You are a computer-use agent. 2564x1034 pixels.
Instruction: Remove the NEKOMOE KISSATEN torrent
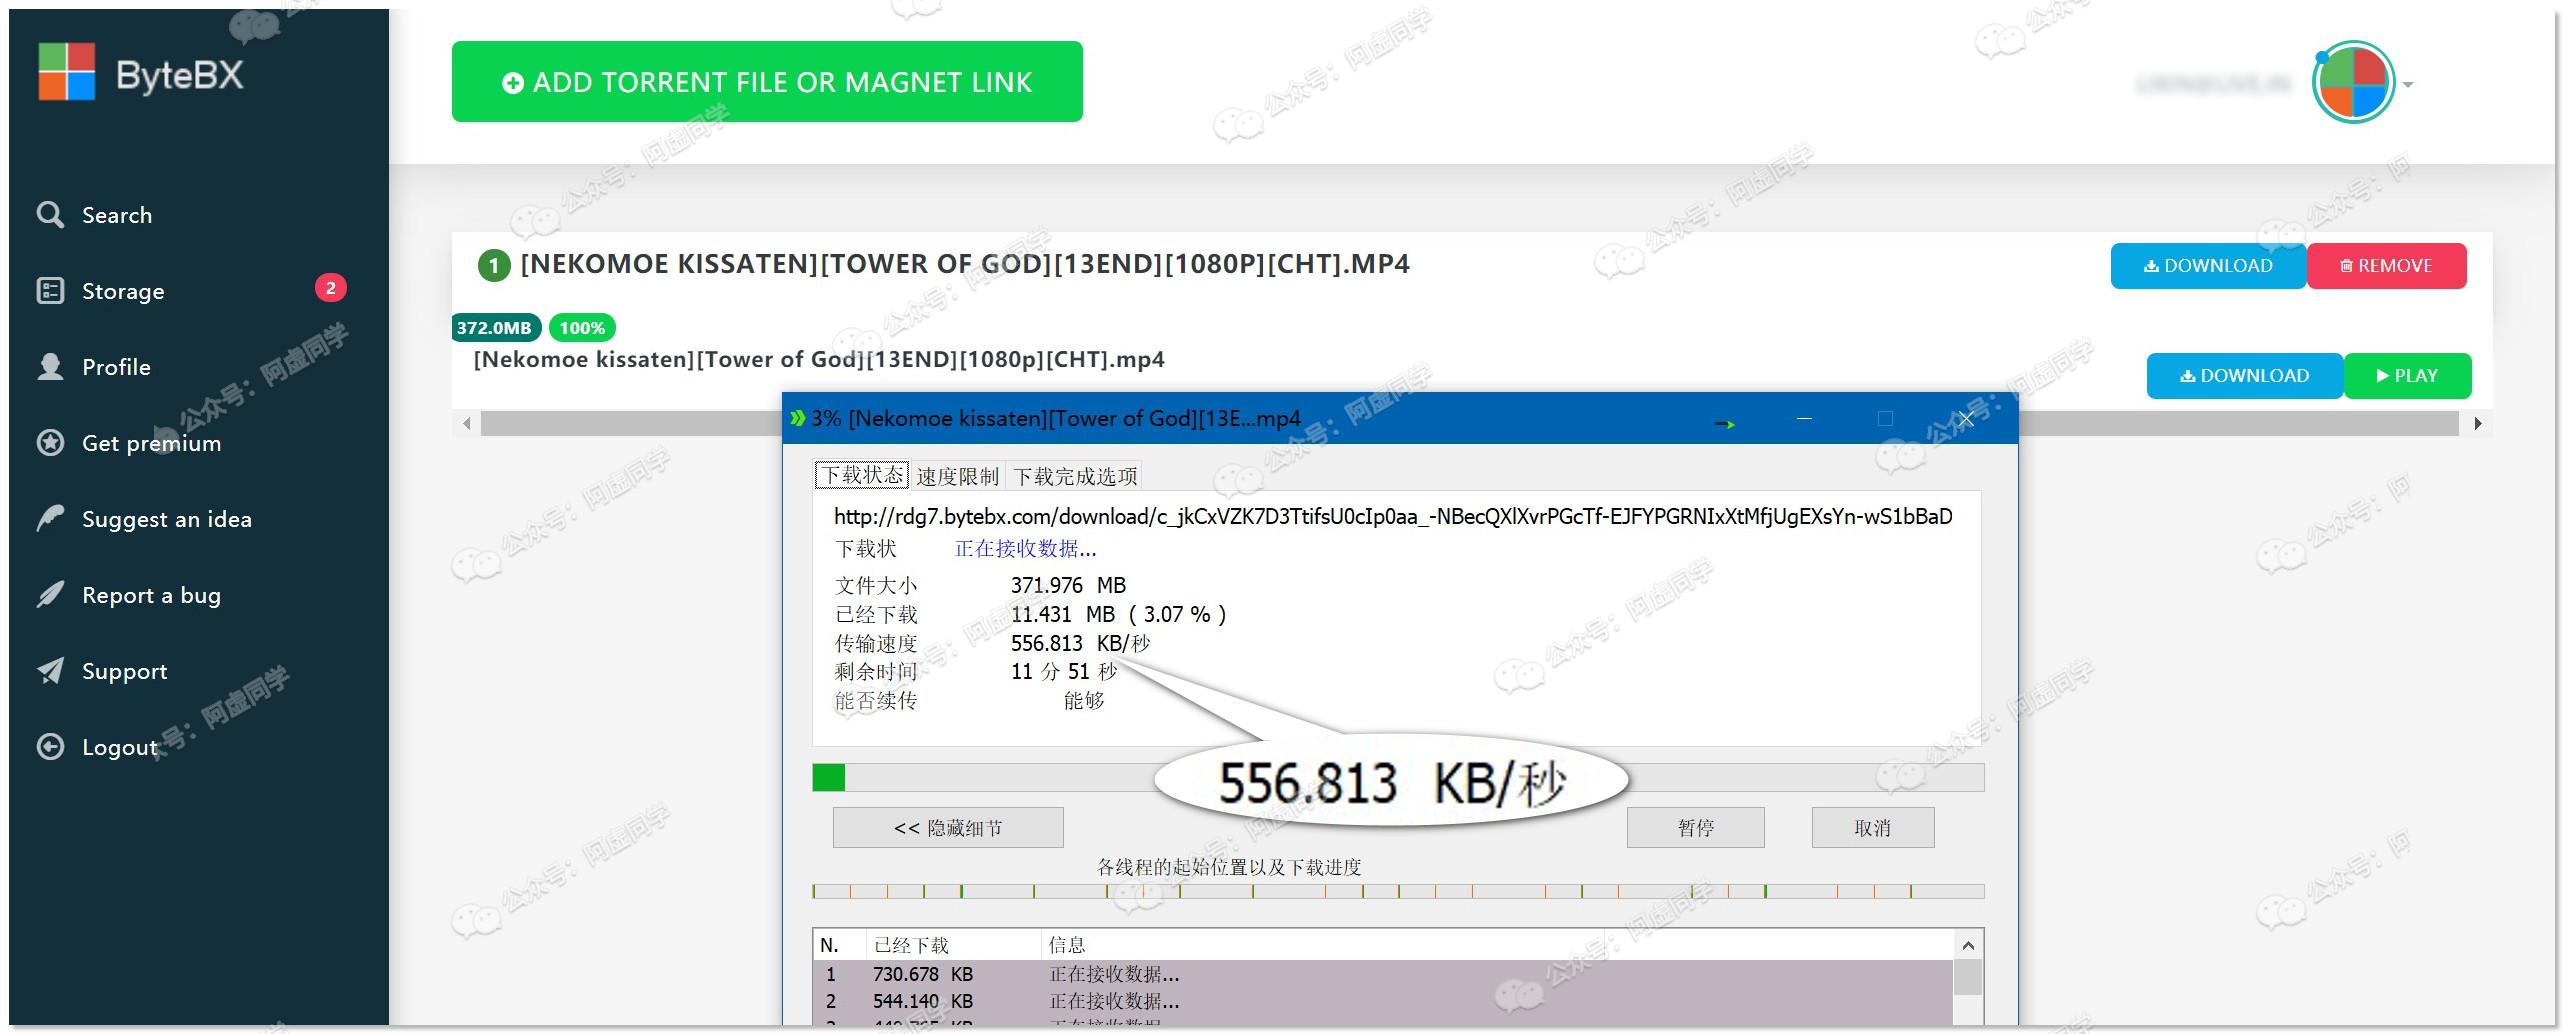point(2387,266)
